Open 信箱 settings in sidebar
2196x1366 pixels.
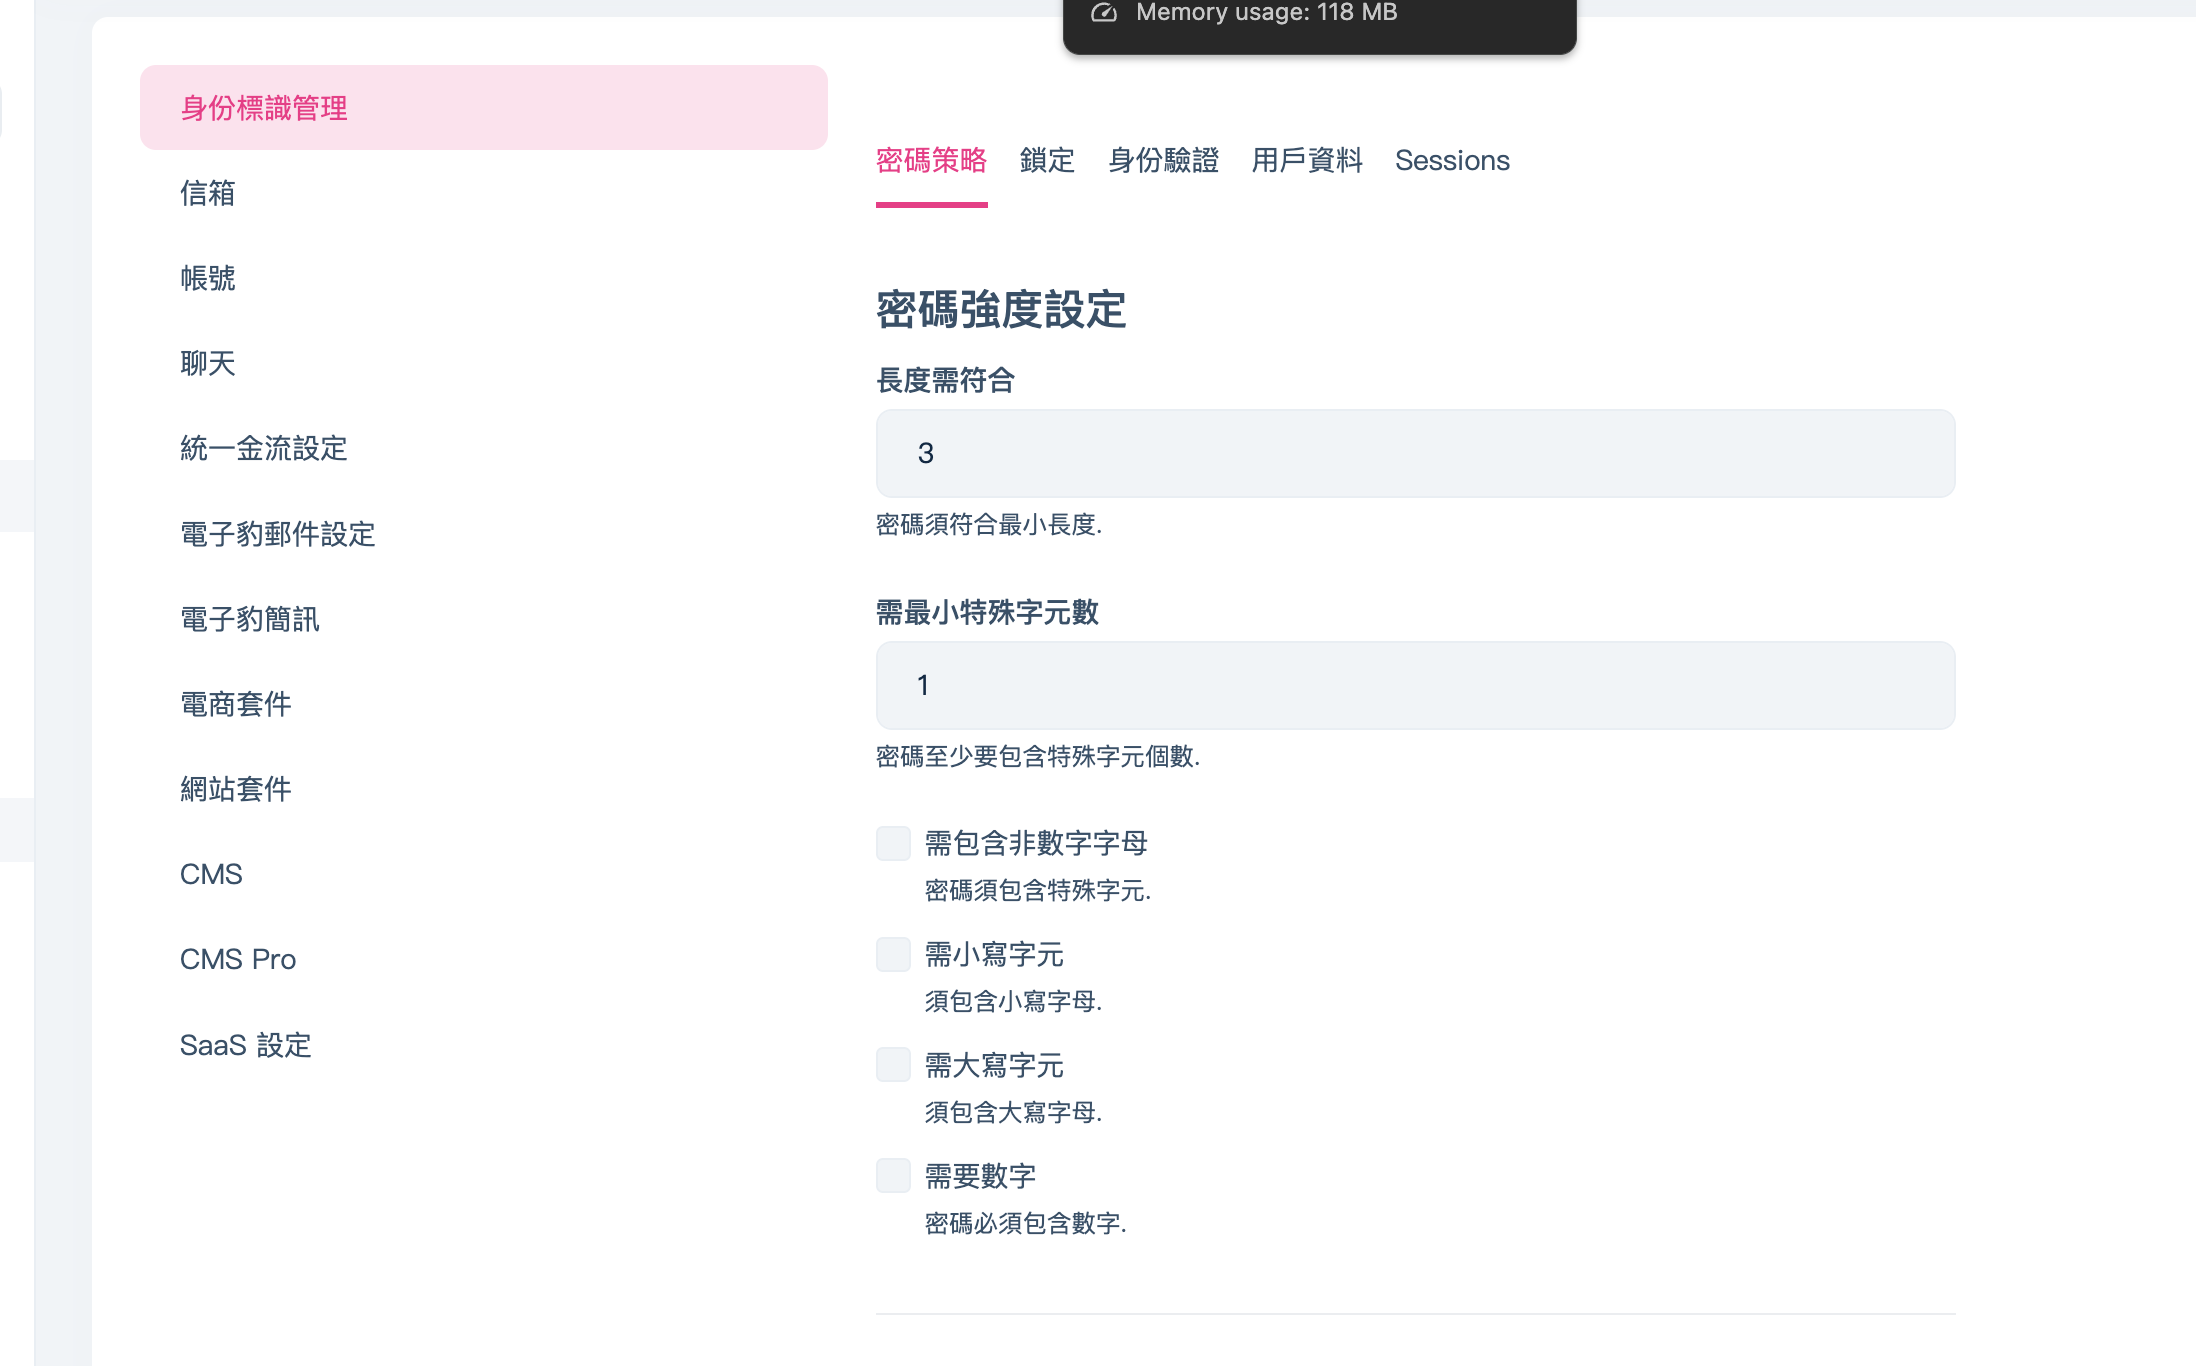click(x=208, y=193)
